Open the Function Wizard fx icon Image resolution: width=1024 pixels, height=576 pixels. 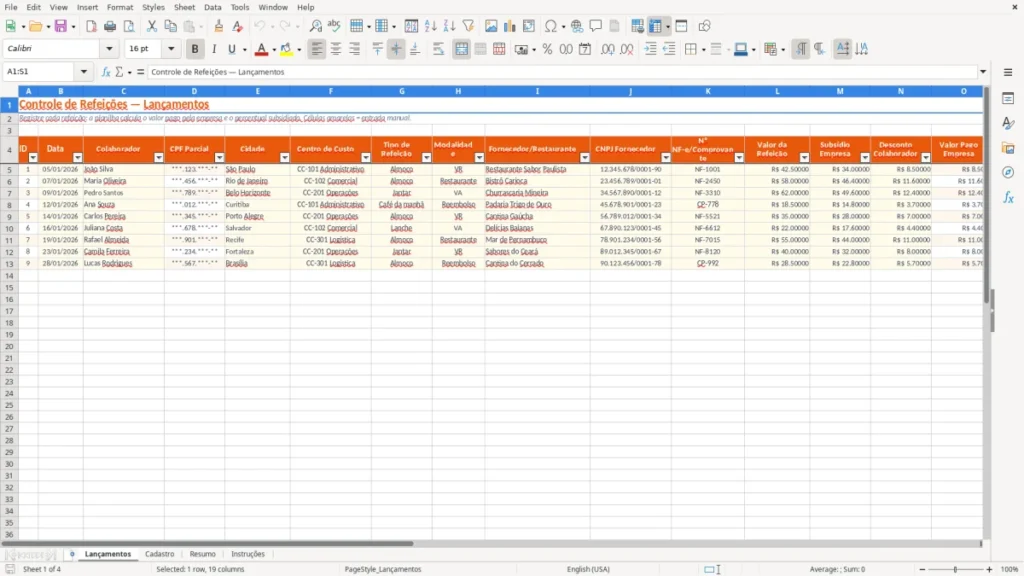[x=106, y=72]
